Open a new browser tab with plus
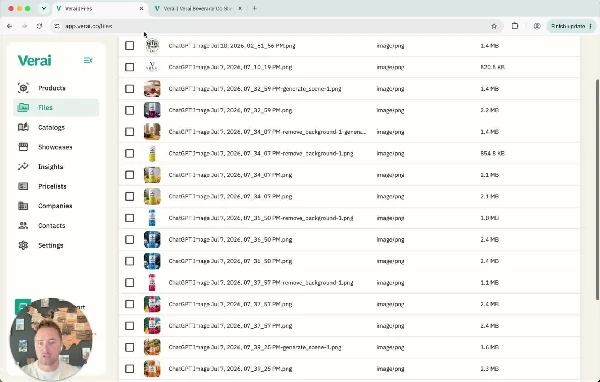 pos(255,8)
